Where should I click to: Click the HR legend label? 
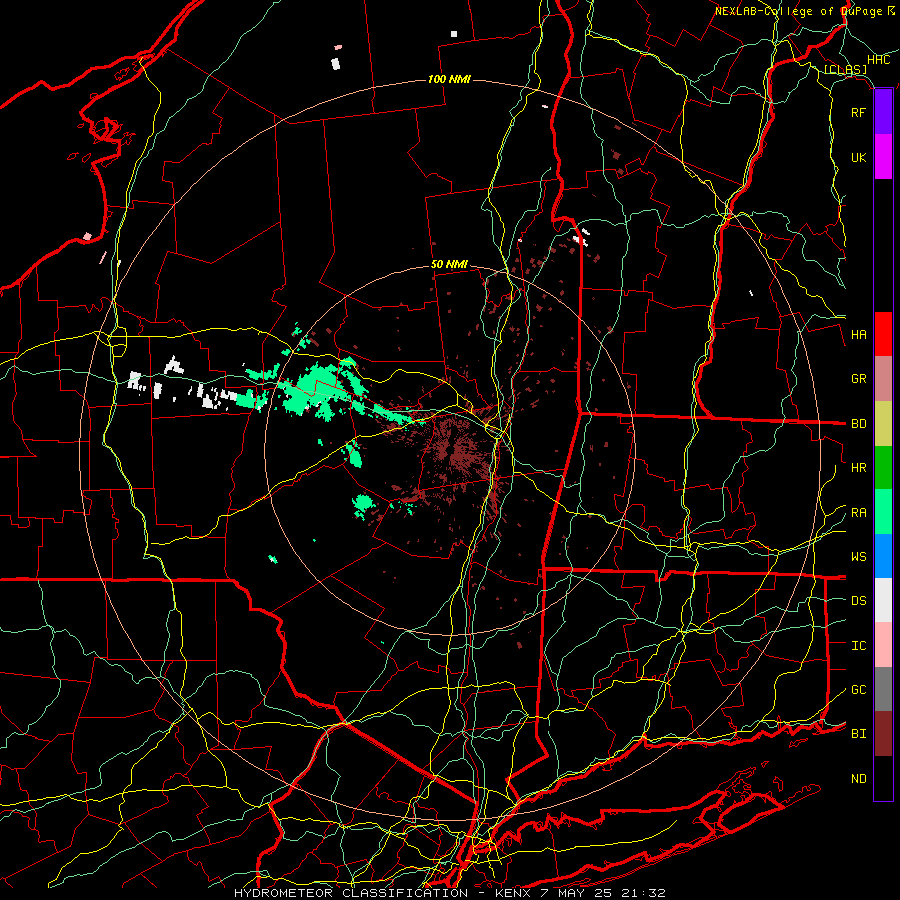pyautogui.click(x=858, y=468)
